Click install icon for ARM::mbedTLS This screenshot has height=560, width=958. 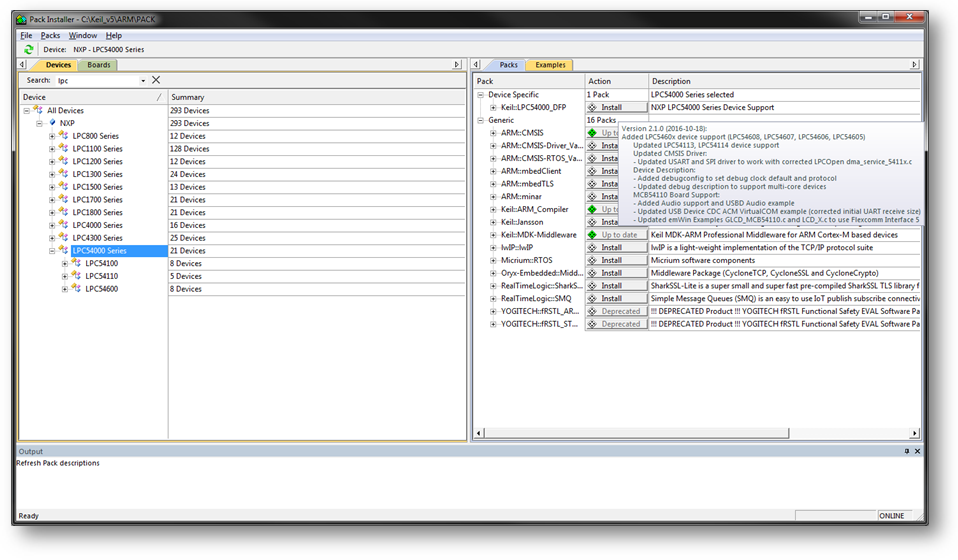coord(592,184)
